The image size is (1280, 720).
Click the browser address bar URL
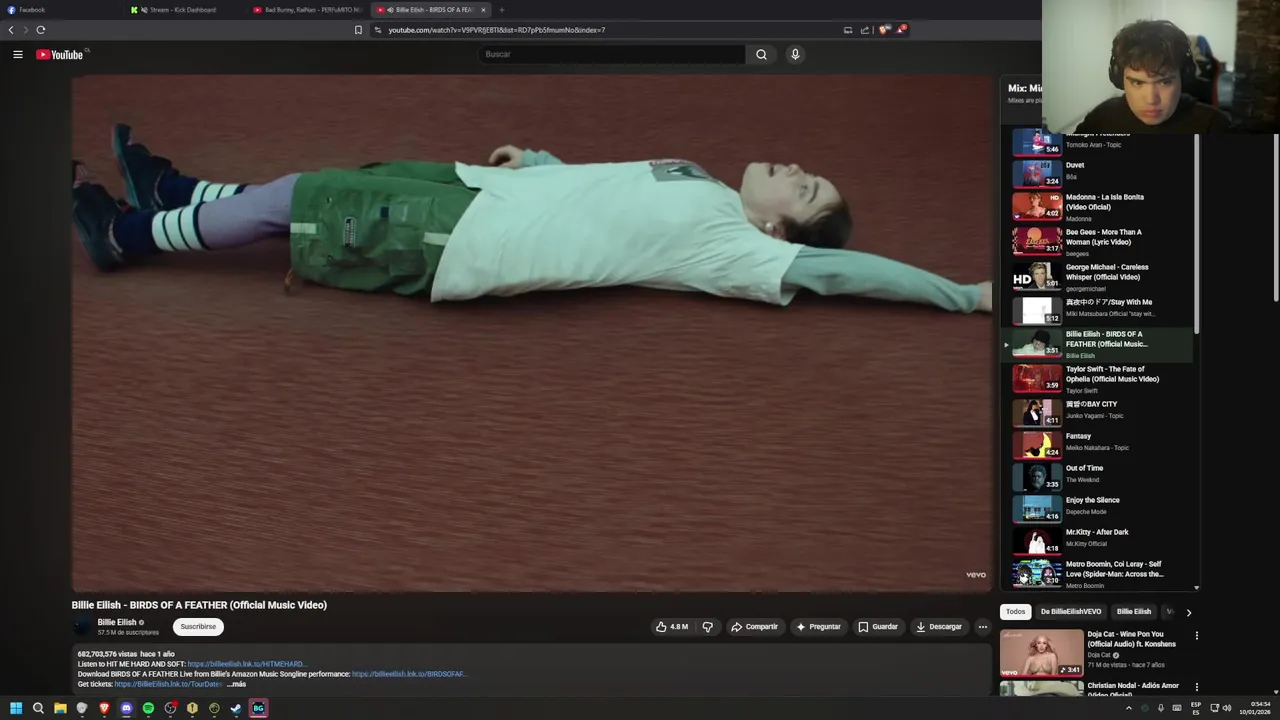pyautogui.click(x=497, y=30)
